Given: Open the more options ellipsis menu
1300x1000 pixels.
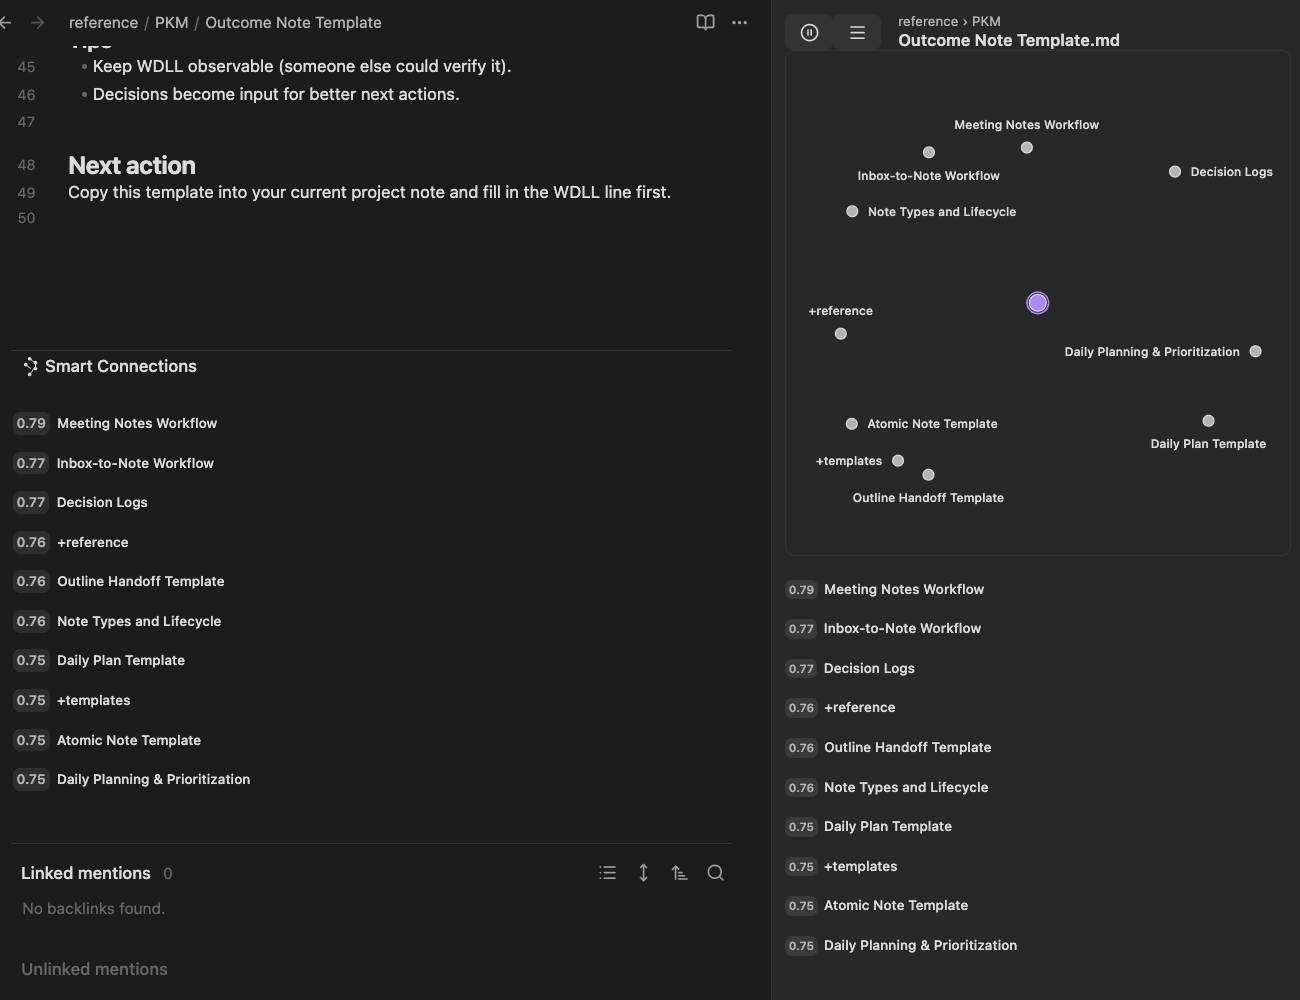Looking at the screenshot, I should [x=740, y=22].
